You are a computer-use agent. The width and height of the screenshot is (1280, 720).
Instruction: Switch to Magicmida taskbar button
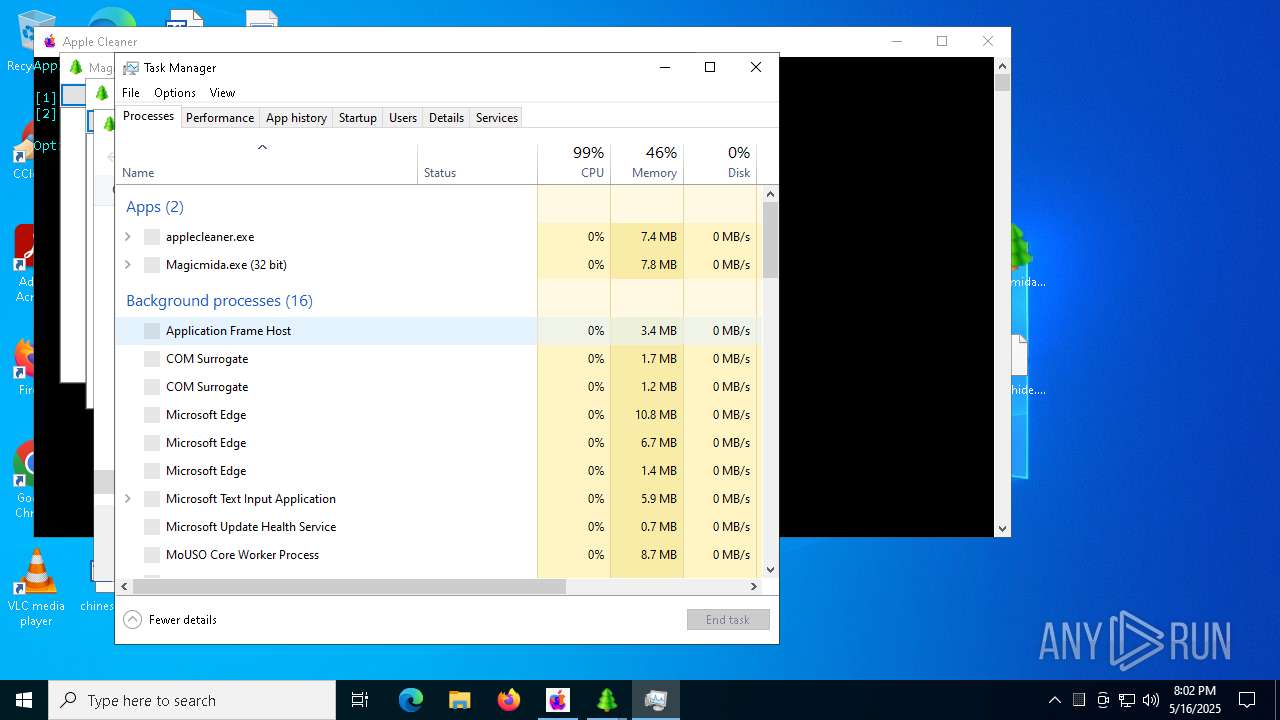(x=606, y=700)
